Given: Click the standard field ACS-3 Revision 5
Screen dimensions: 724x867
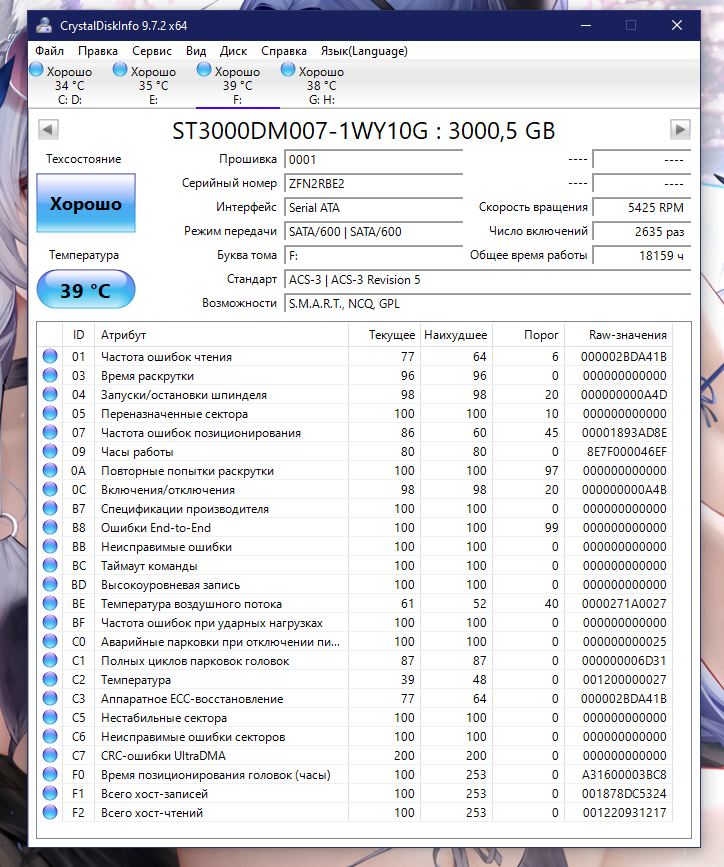Looking at the screenshot, I should (x=487, y=280).
